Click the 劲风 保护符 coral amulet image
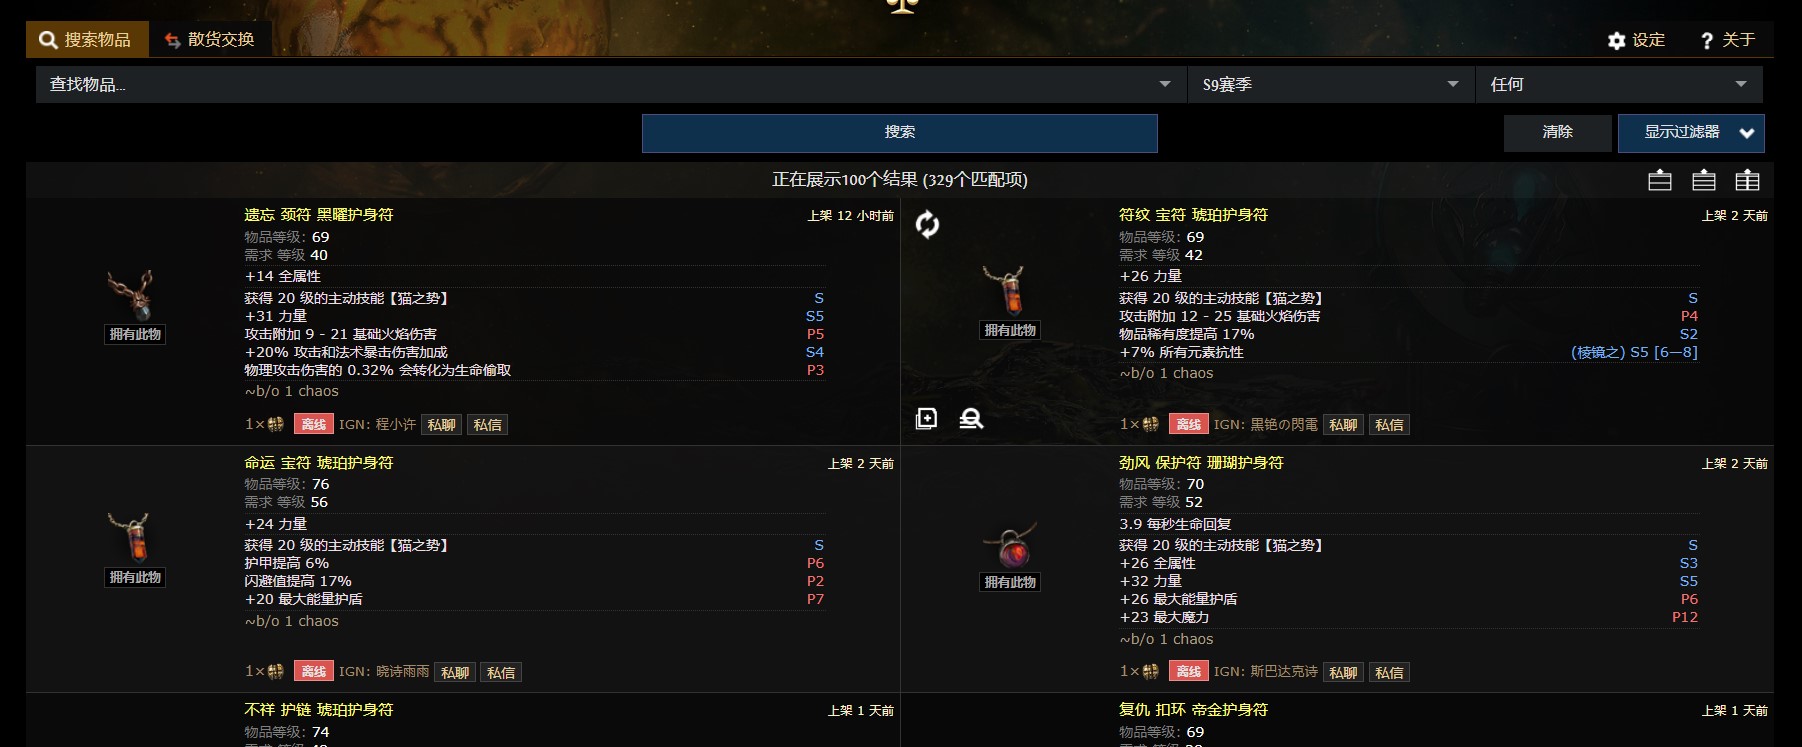 (1010, 546)
